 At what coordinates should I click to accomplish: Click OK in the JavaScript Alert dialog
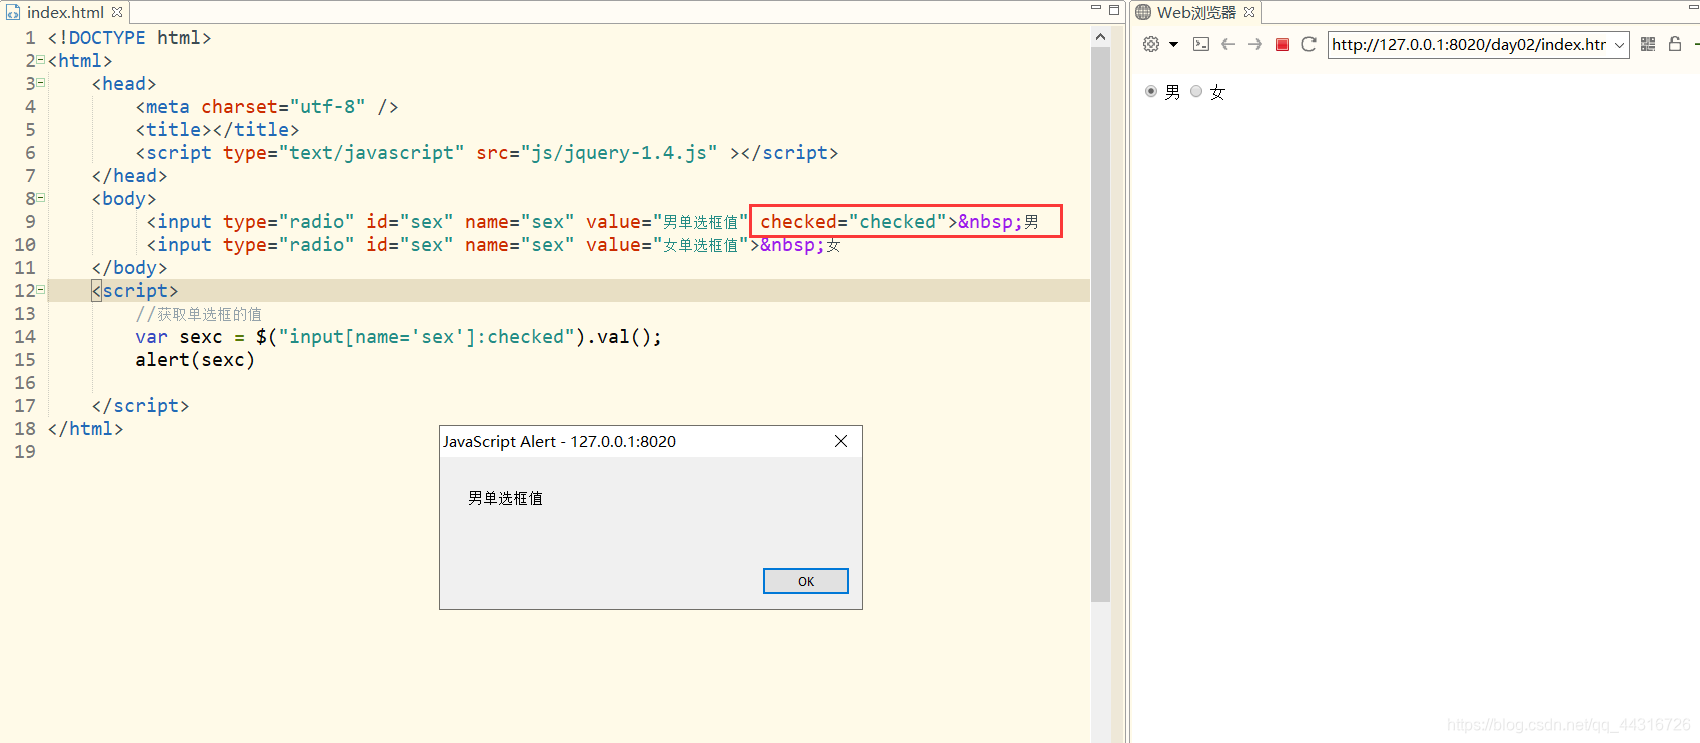tap(806, 581)
